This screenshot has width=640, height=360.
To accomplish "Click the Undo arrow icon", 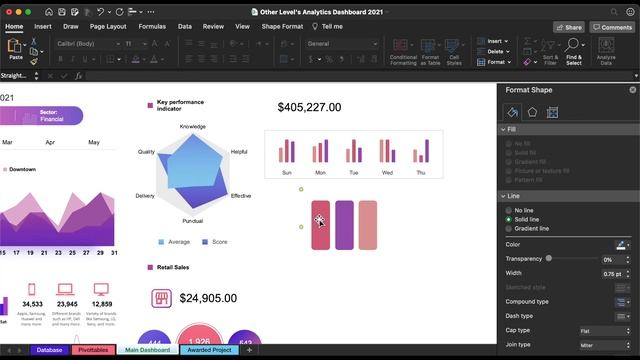I will (100, 12).
